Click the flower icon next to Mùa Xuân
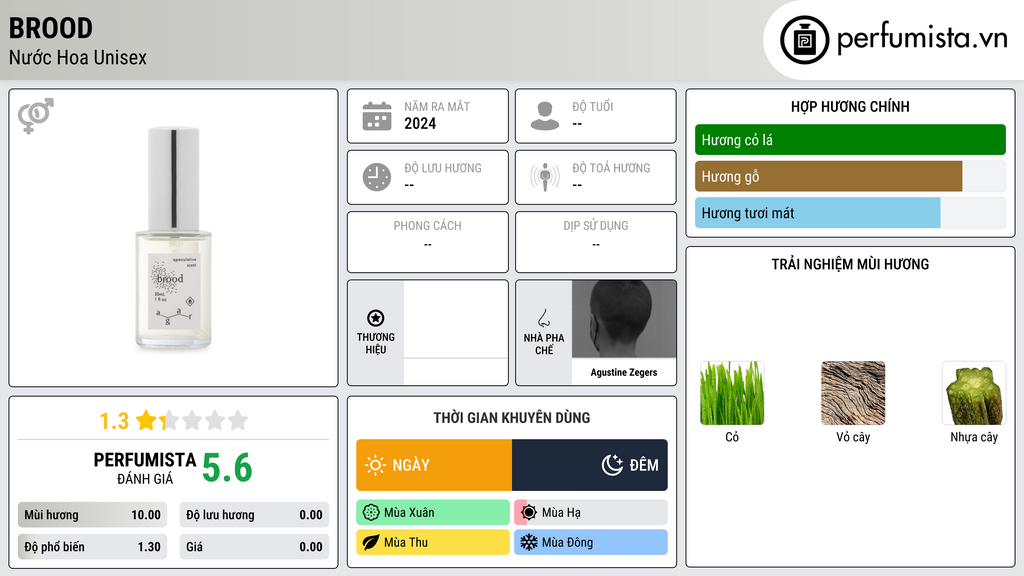 tap(371, 513)
